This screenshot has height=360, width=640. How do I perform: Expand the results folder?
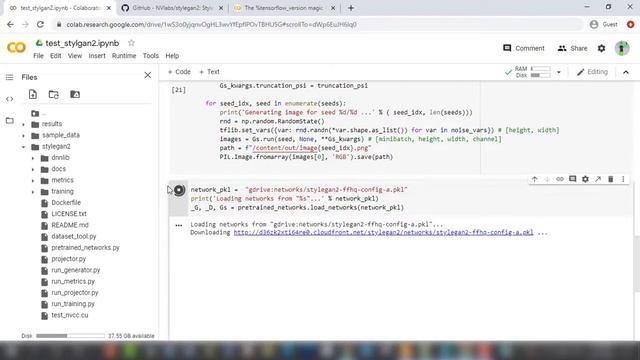coord(23,124)
